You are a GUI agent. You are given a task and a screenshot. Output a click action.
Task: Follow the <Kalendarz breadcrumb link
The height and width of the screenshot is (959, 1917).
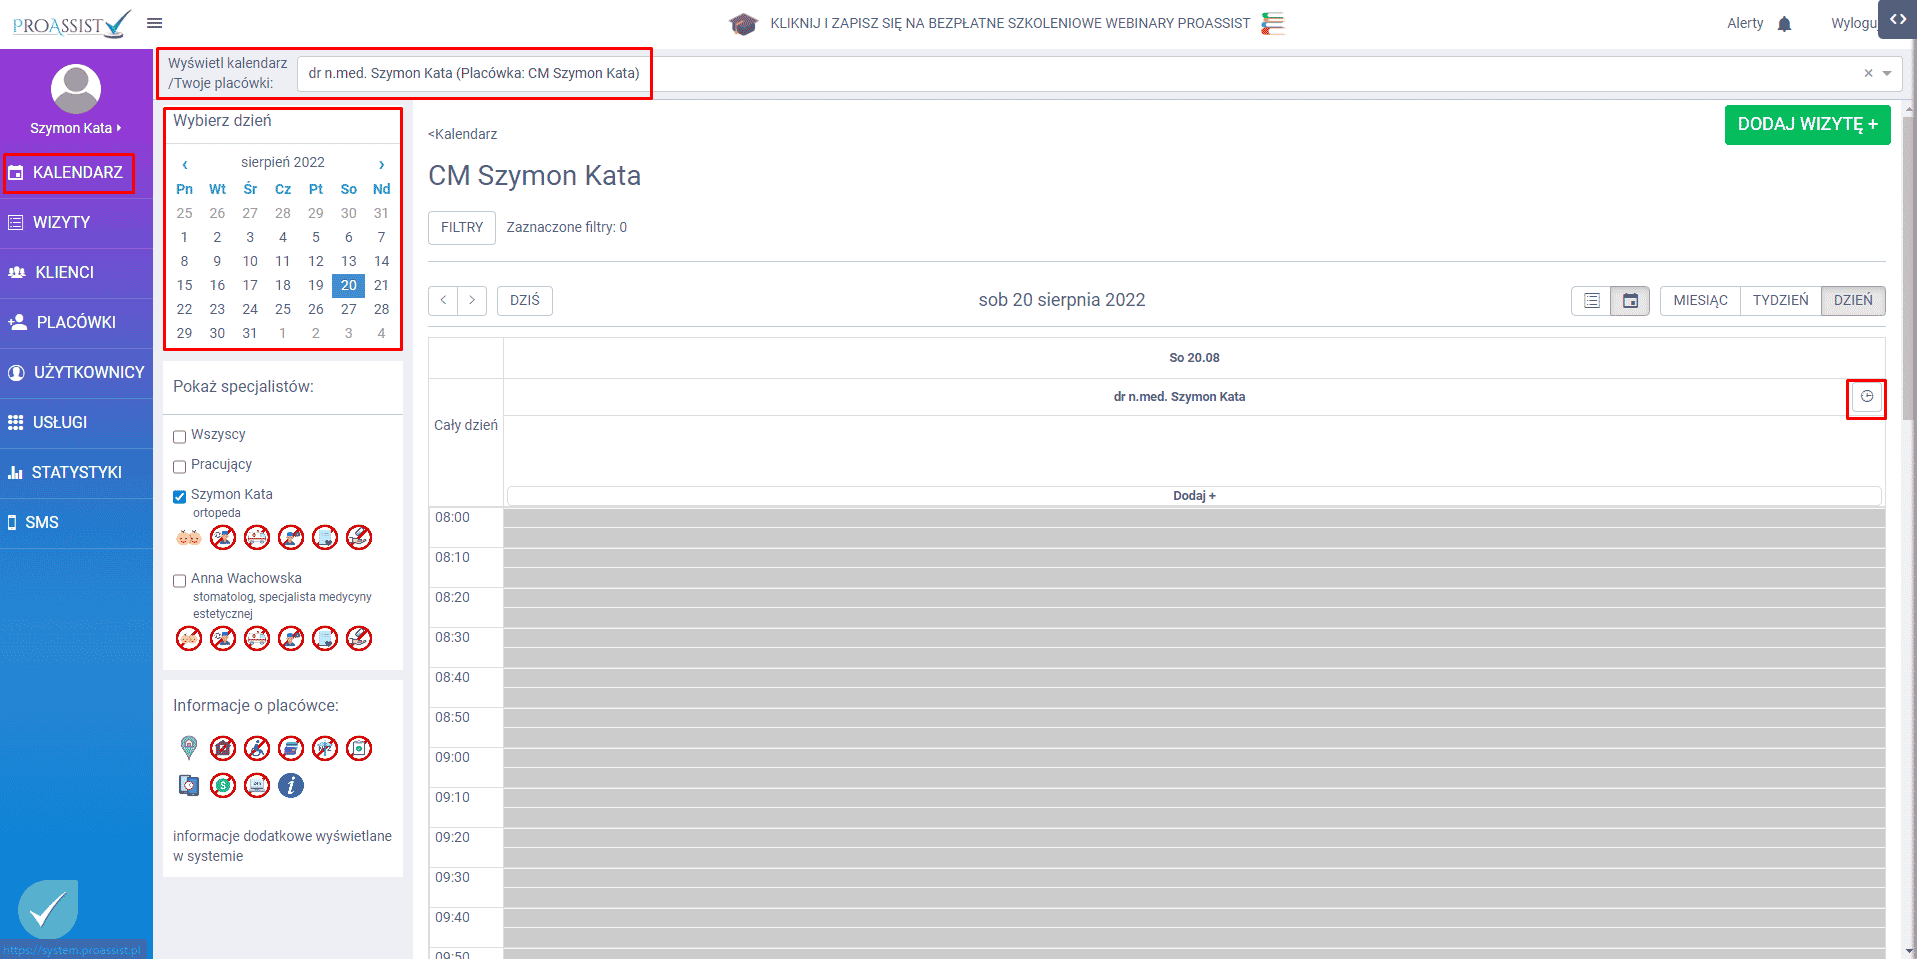click(x=462, y=134)
